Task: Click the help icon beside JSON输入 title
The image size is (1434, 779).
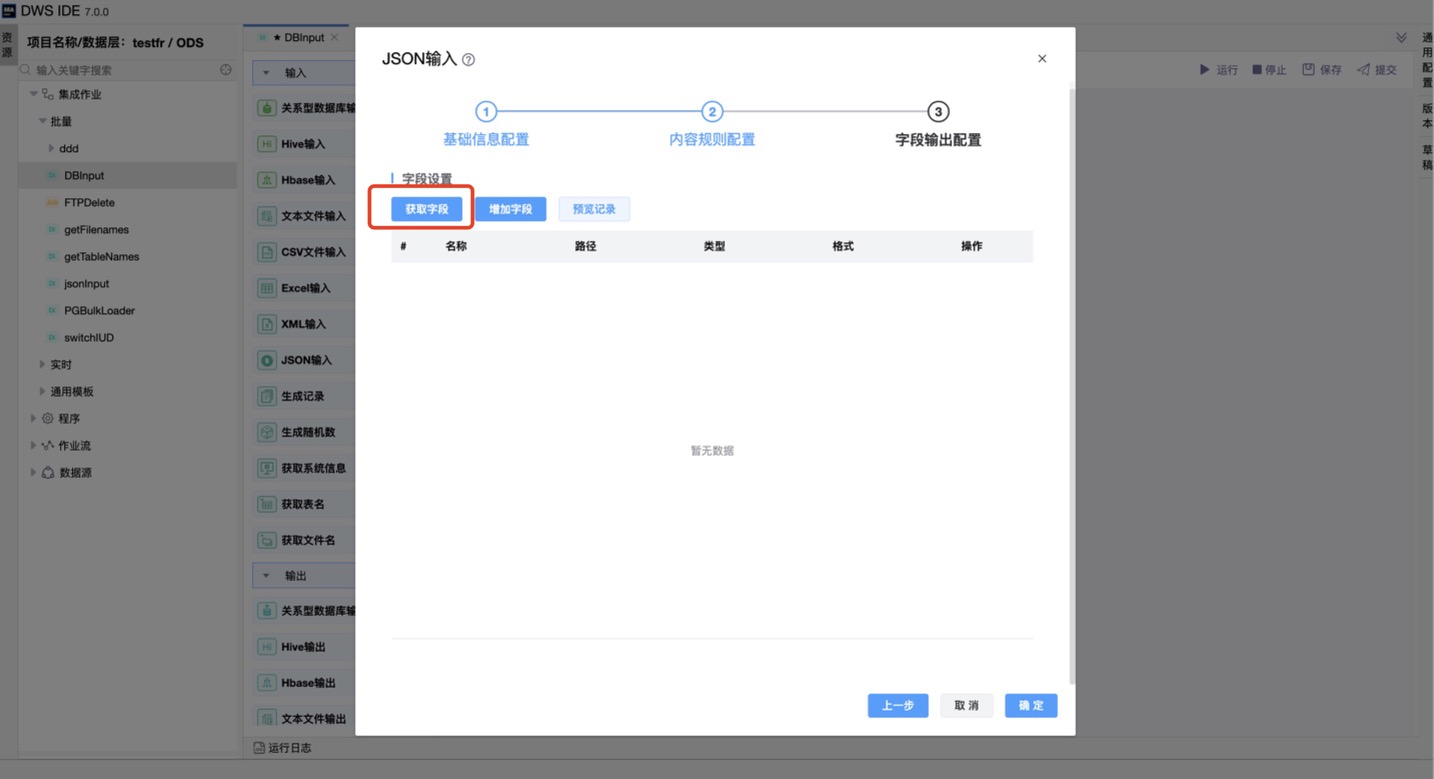Action: [x=469, y=60]
